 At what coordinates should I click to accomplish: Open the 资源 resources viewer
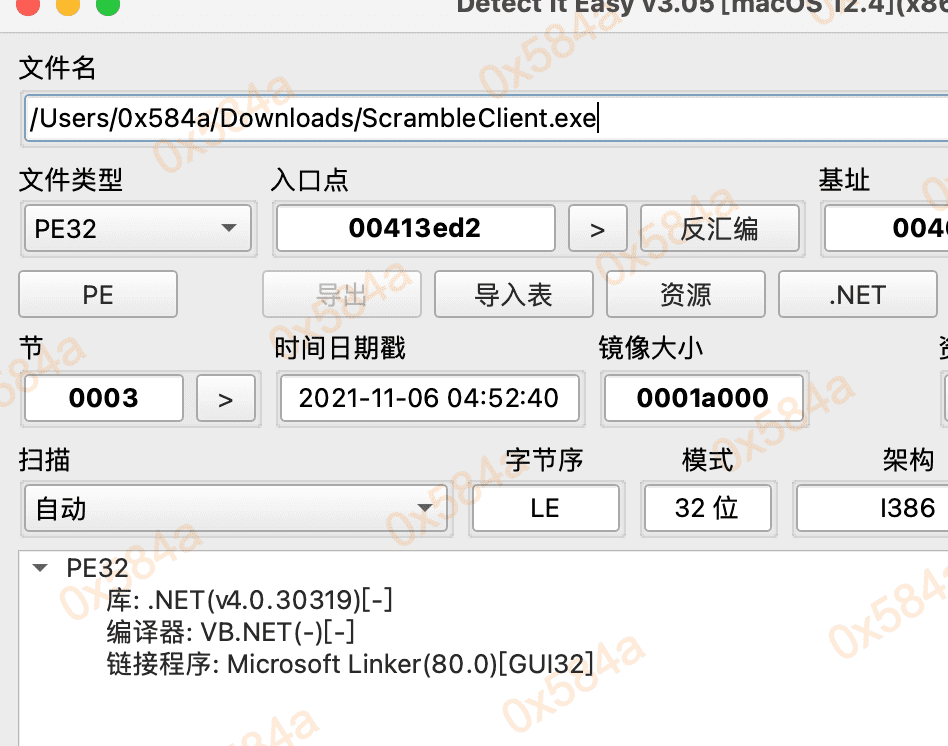pos(685,295)
